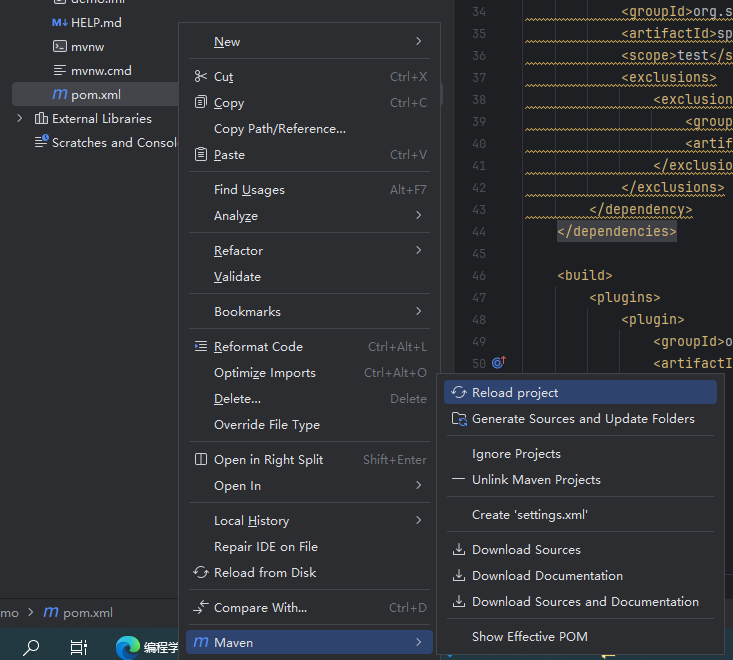Select pom.xml file name in project tree
733x660 pixels.
point(96,95)
